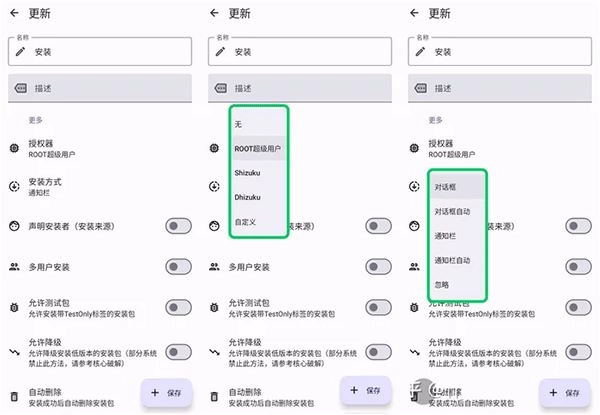
Task: Tap the back arrow in the left screen
Action: coord(15,15)
